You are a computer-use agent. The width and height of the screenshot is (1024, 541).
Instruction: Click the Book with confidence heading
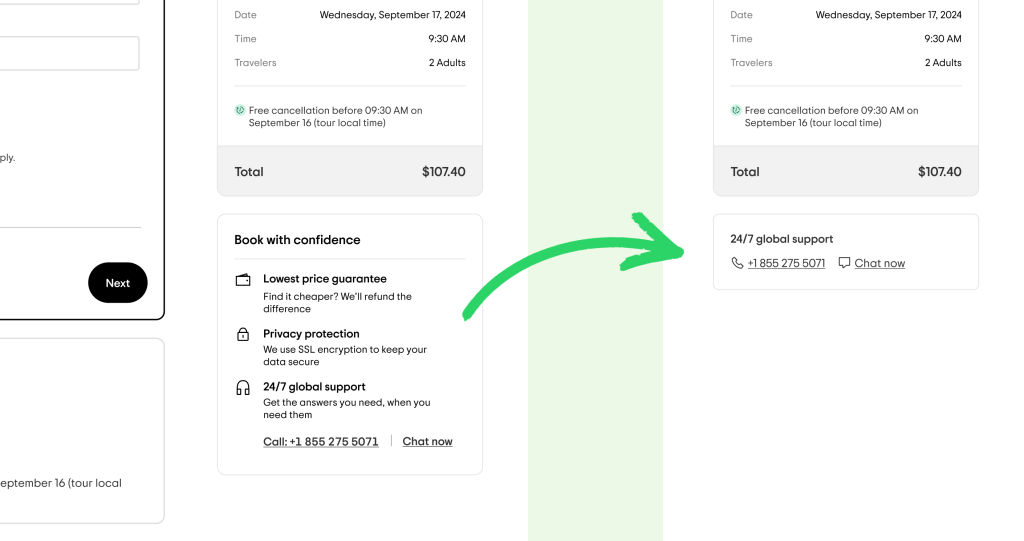pyautogui.click(x=297, y=240)
